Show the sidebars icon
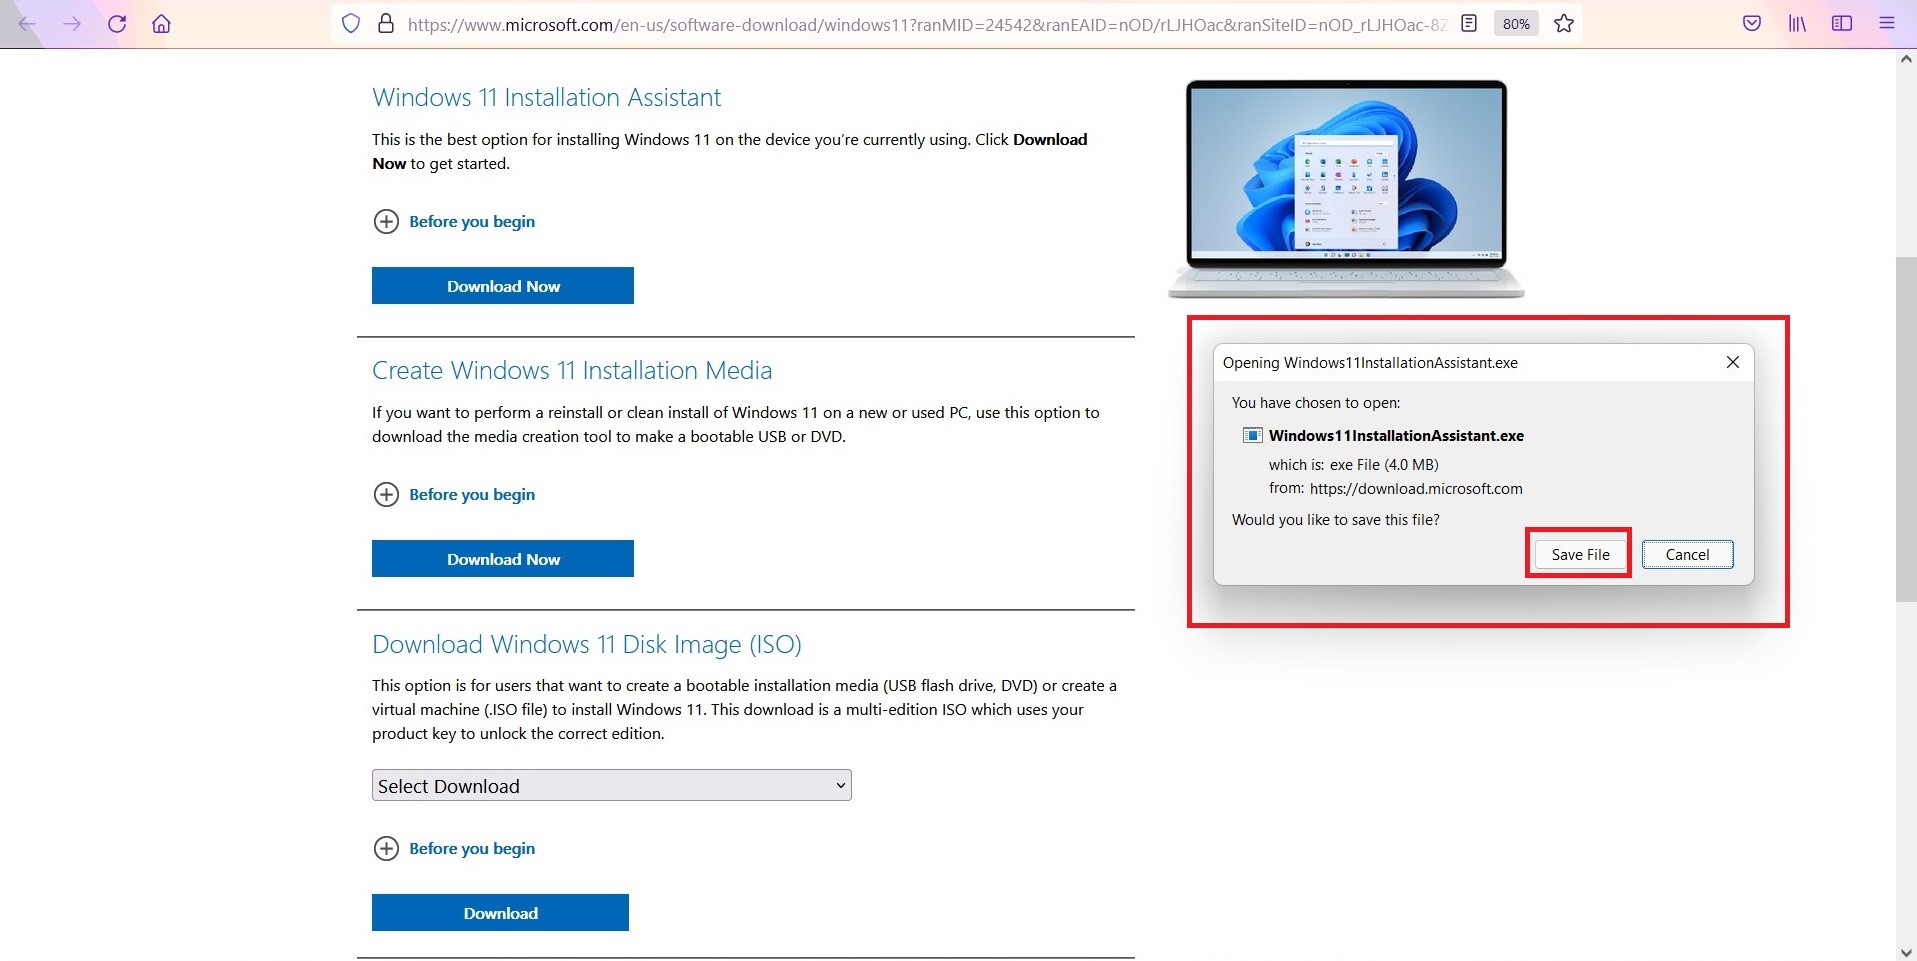1917x961 pixels. point(1842,23)
